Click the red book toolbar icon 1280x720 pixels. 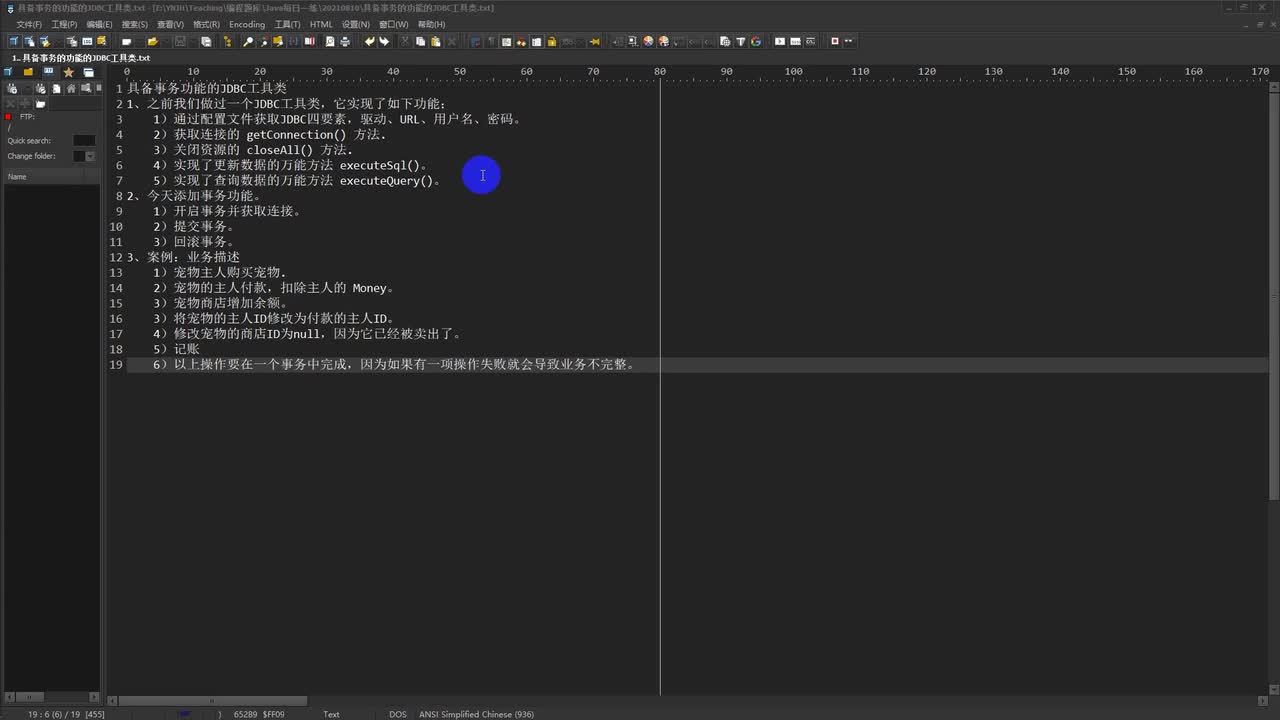click(x=309, y=41)
